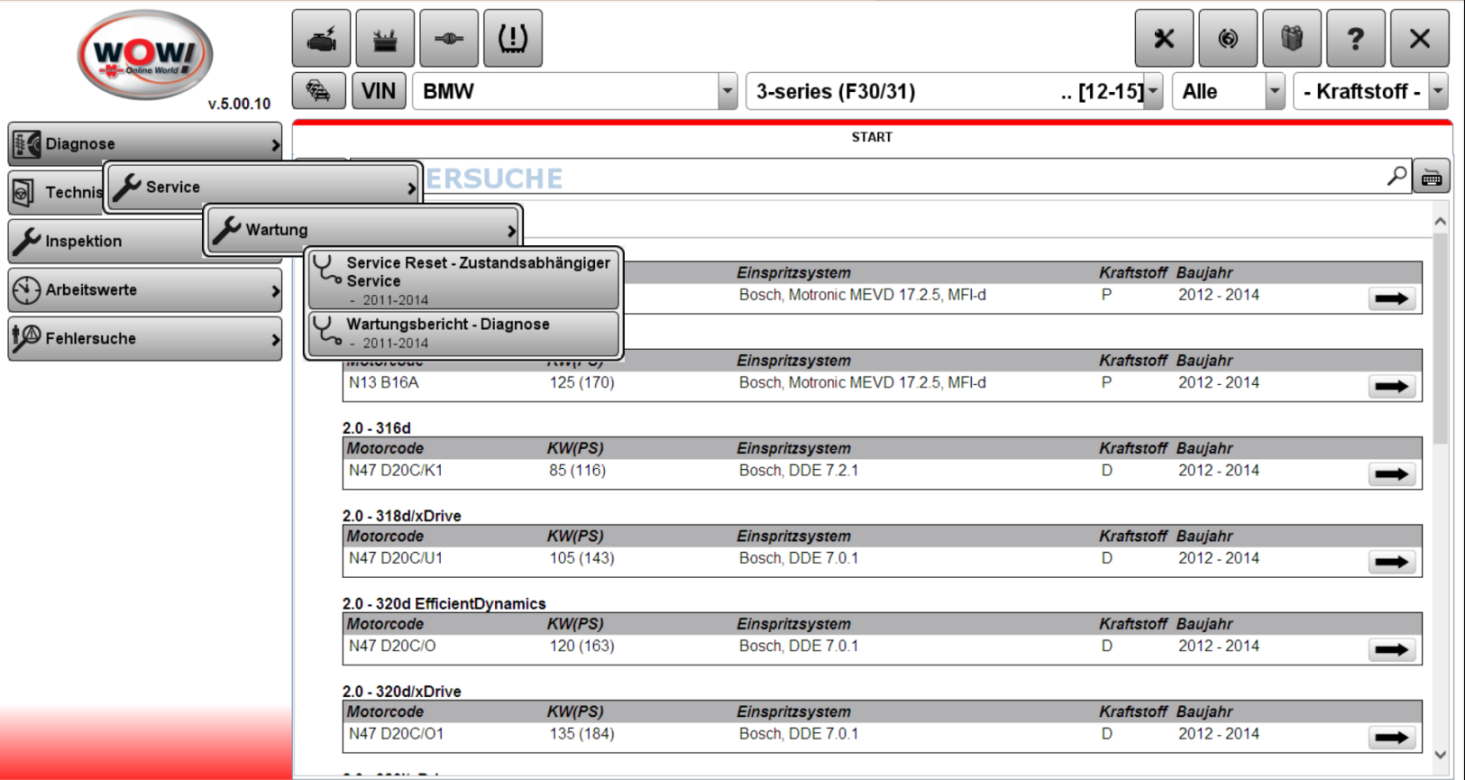This screenshot has width=1465, height=780.
Task: Select motor code N13 B16A
Action: point(384,383)
